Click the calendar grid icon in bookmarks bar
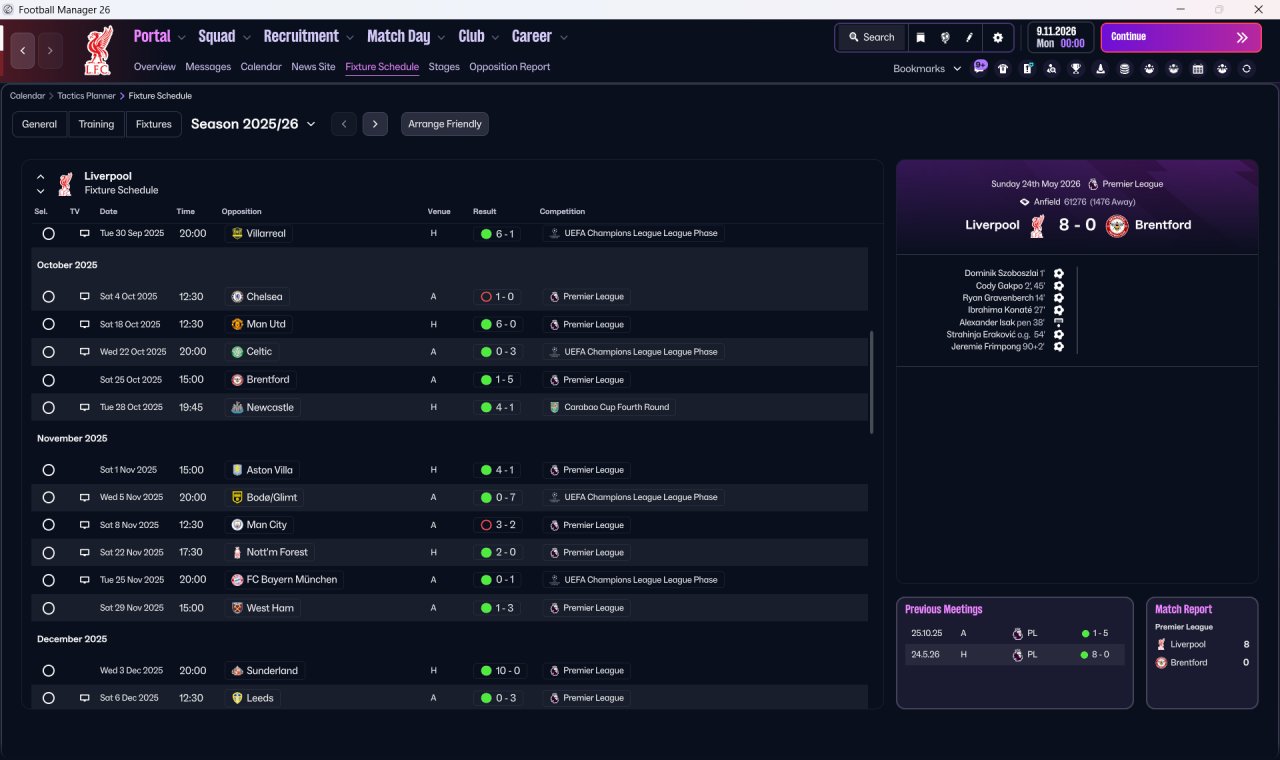Viewport: 1280px width, 760px height. [1198, 69]
